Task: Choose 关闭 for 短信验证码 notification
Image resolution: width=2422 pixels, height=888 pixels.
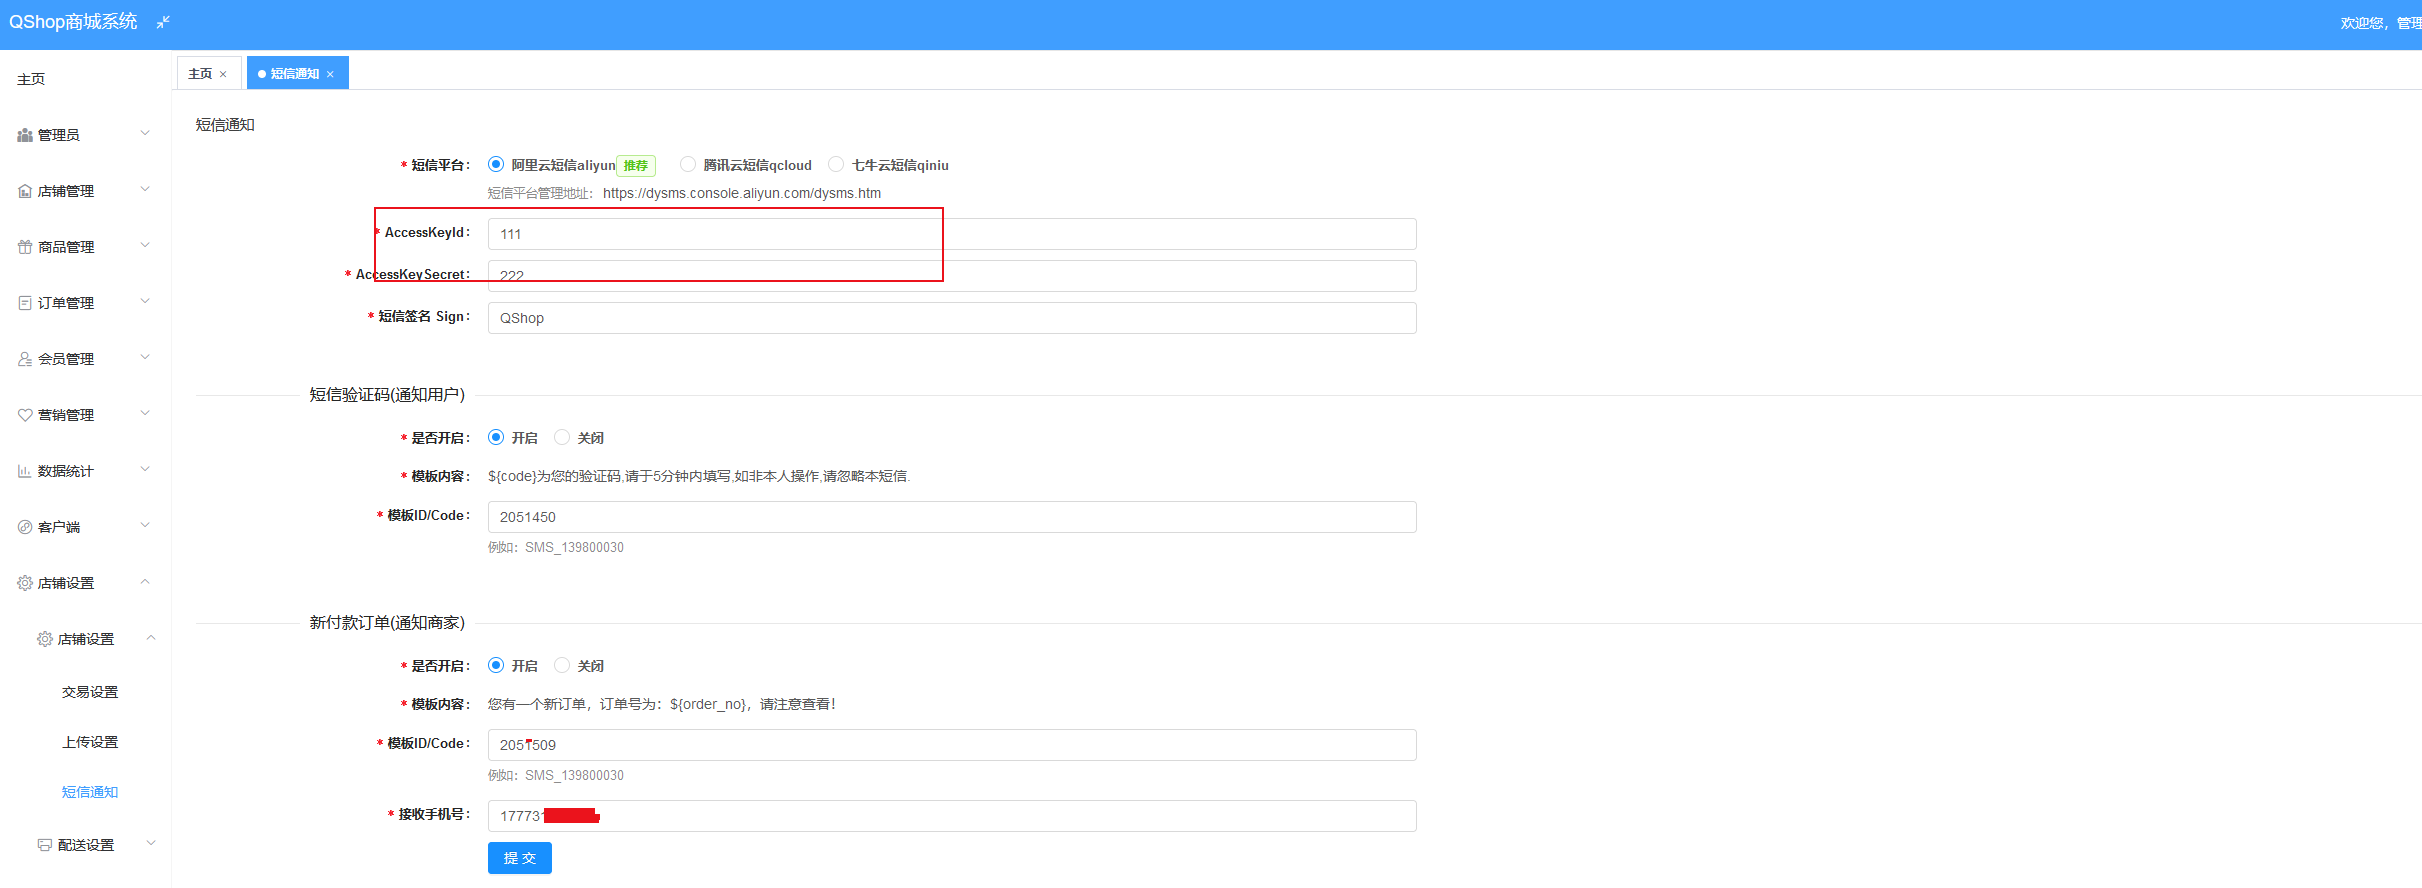Action: (x=562, y=437)
